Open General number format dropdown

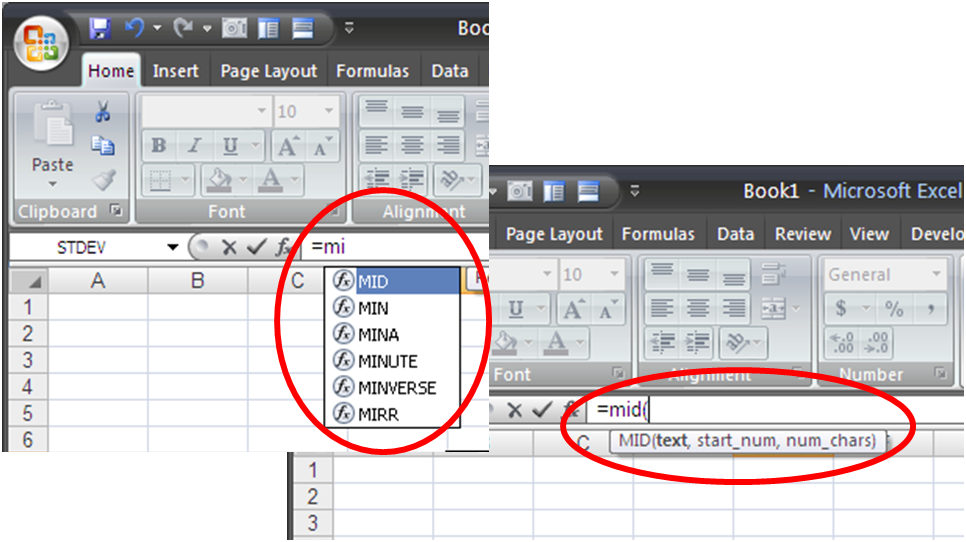(937, 274)
